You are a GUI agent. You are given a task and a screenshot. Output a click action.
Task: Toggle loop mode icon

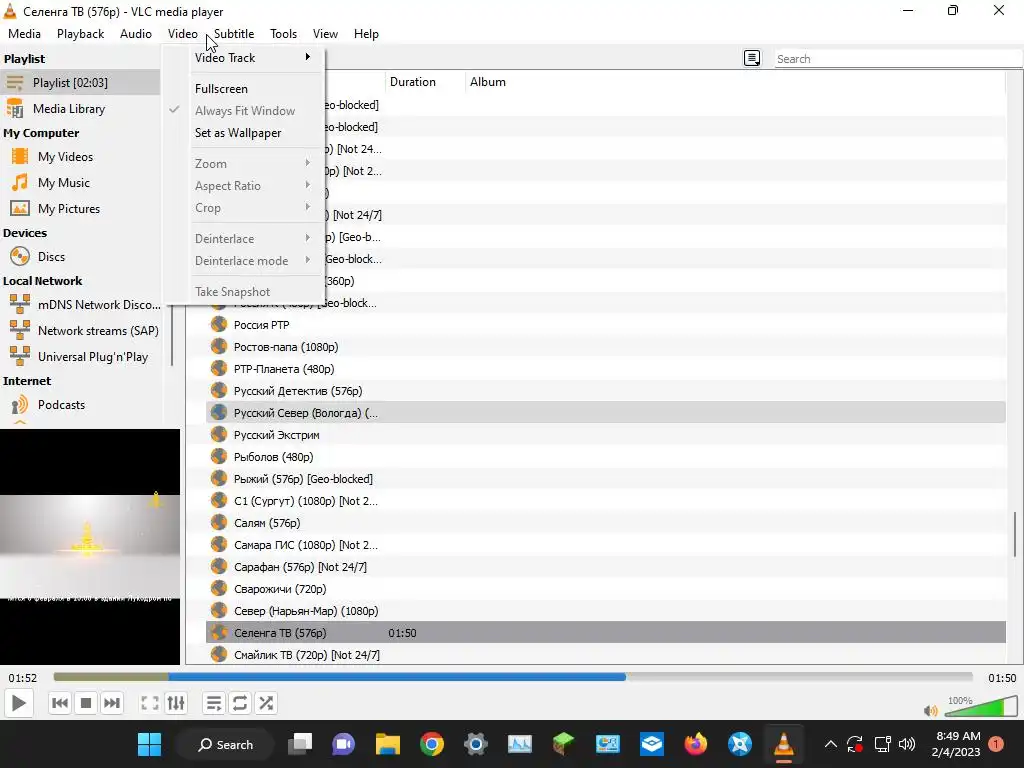coord(240,703)
